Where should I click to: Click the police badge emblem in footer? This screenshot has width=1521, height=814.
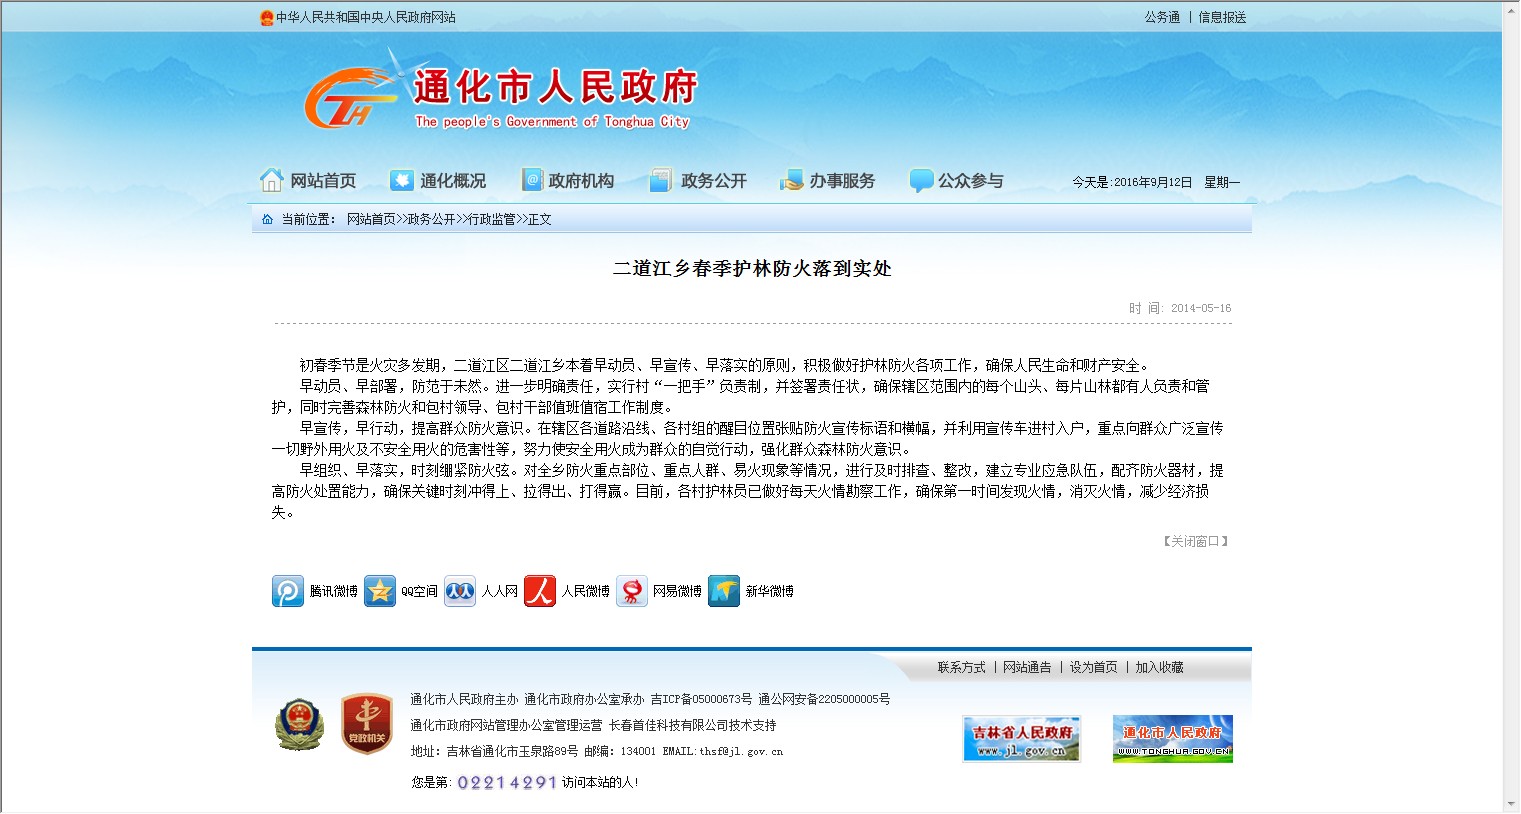(x=299, y=724)
